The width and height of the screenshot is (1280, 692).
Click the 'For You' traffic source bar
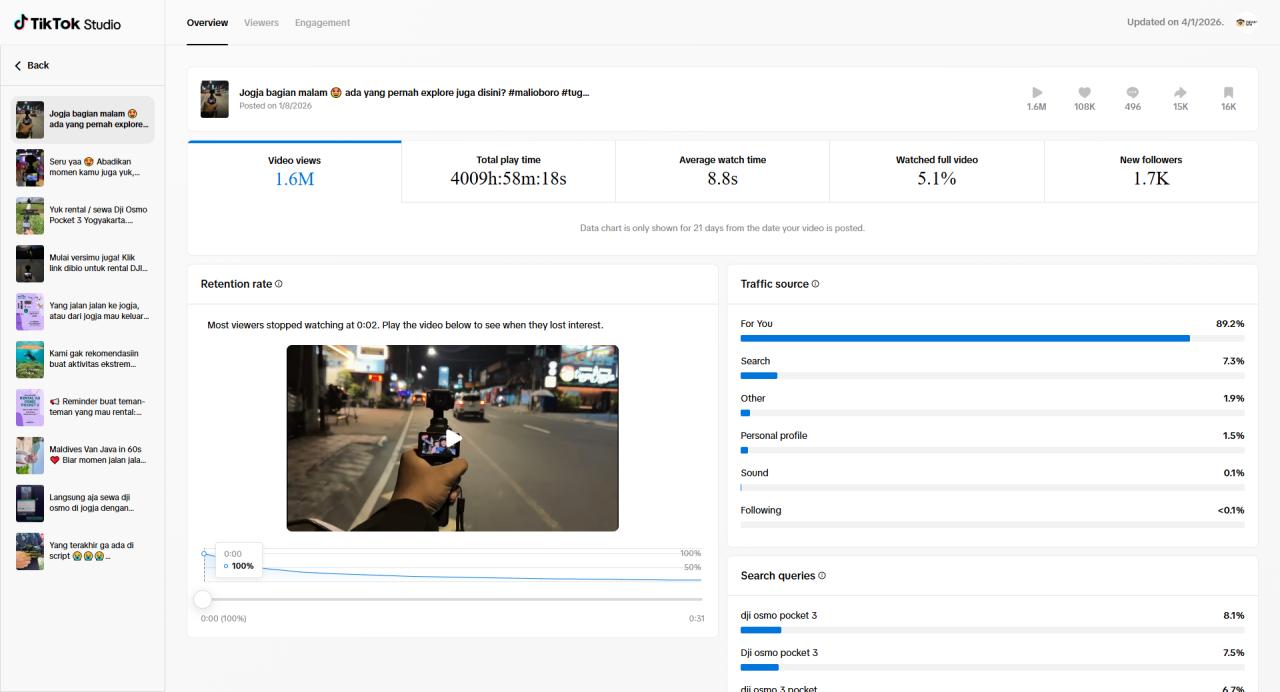992,338
